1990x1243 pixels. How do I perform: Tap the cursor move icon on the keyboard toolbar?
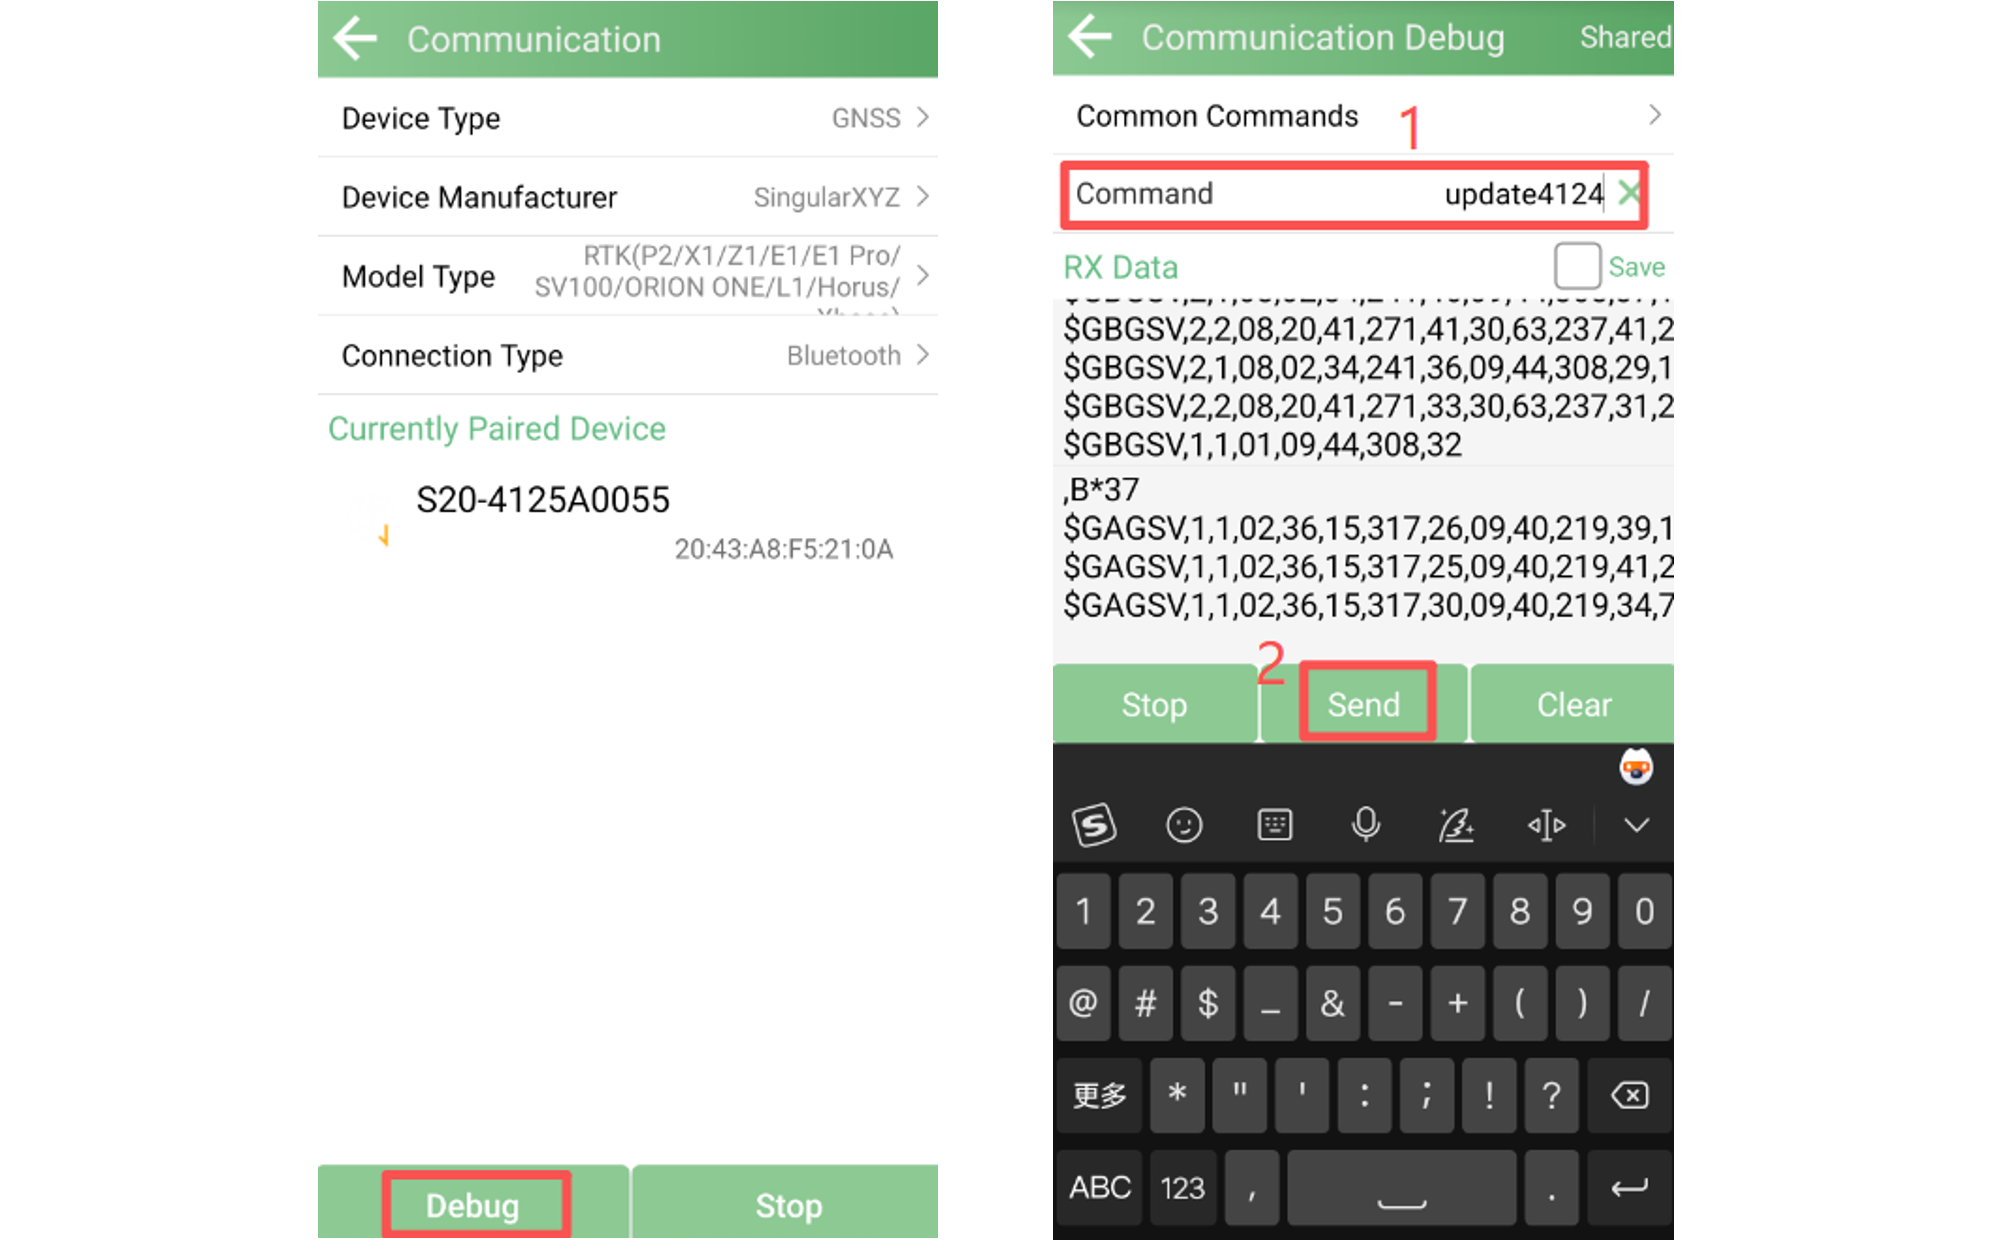point(1546,825)
